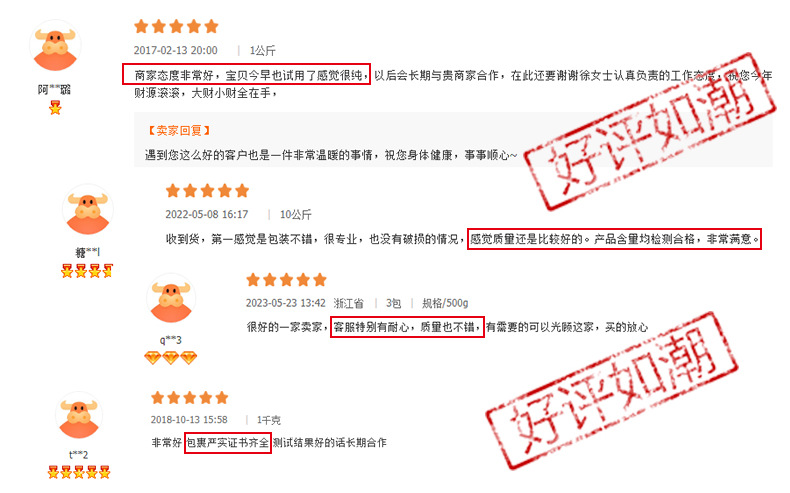The height and width of the screenshot is (493, 790).
Task: Click the avatar of reviewer 阿**璐
Action: click(x=55, y=45)
